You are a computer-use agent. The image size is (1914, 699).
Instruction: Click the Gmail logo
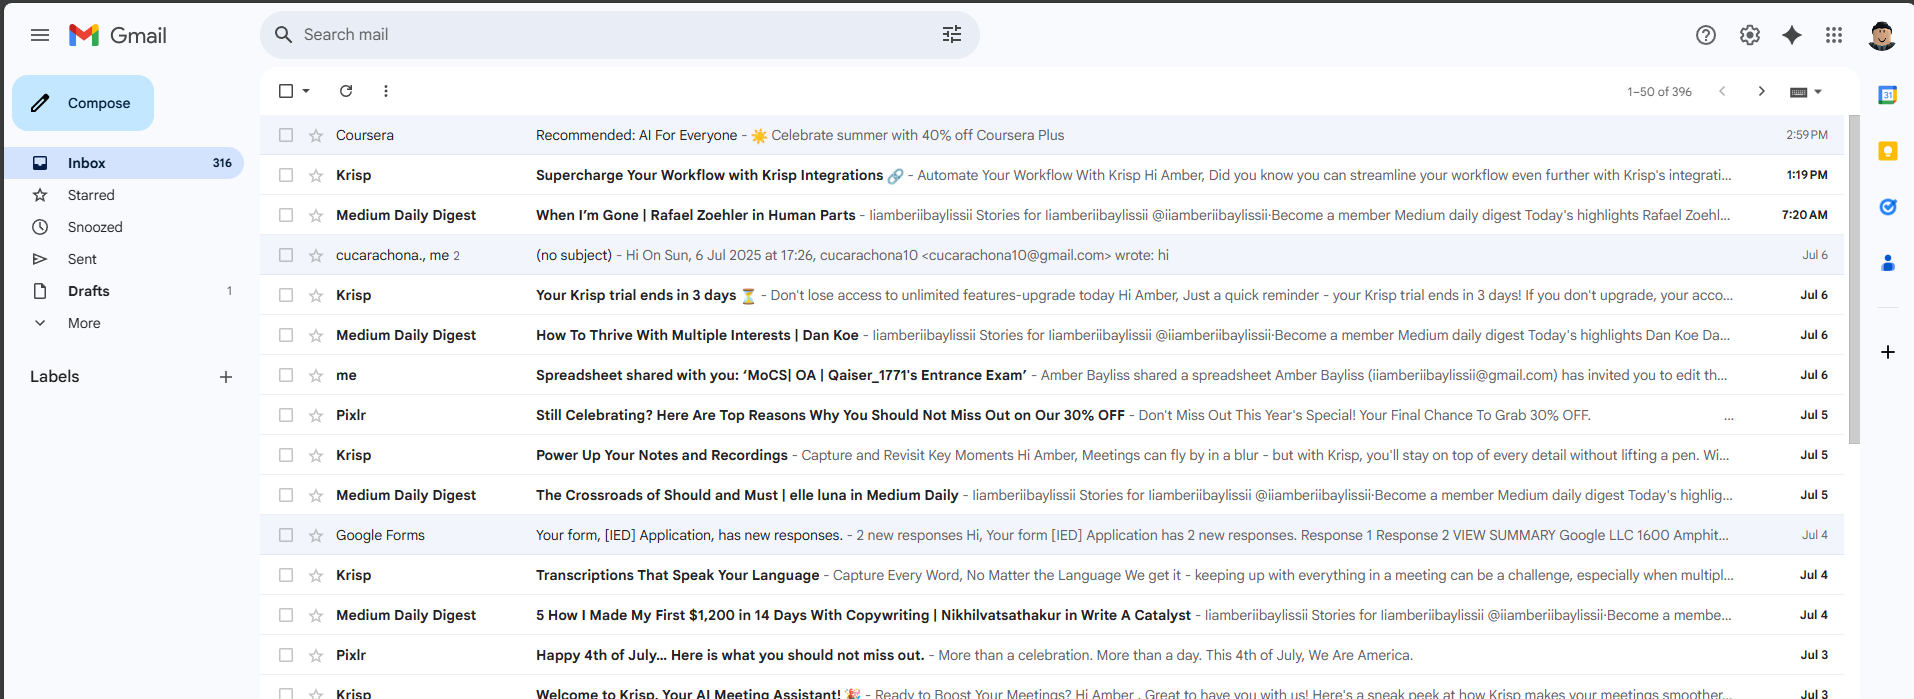pyautogui.click(x=117, y=35)
